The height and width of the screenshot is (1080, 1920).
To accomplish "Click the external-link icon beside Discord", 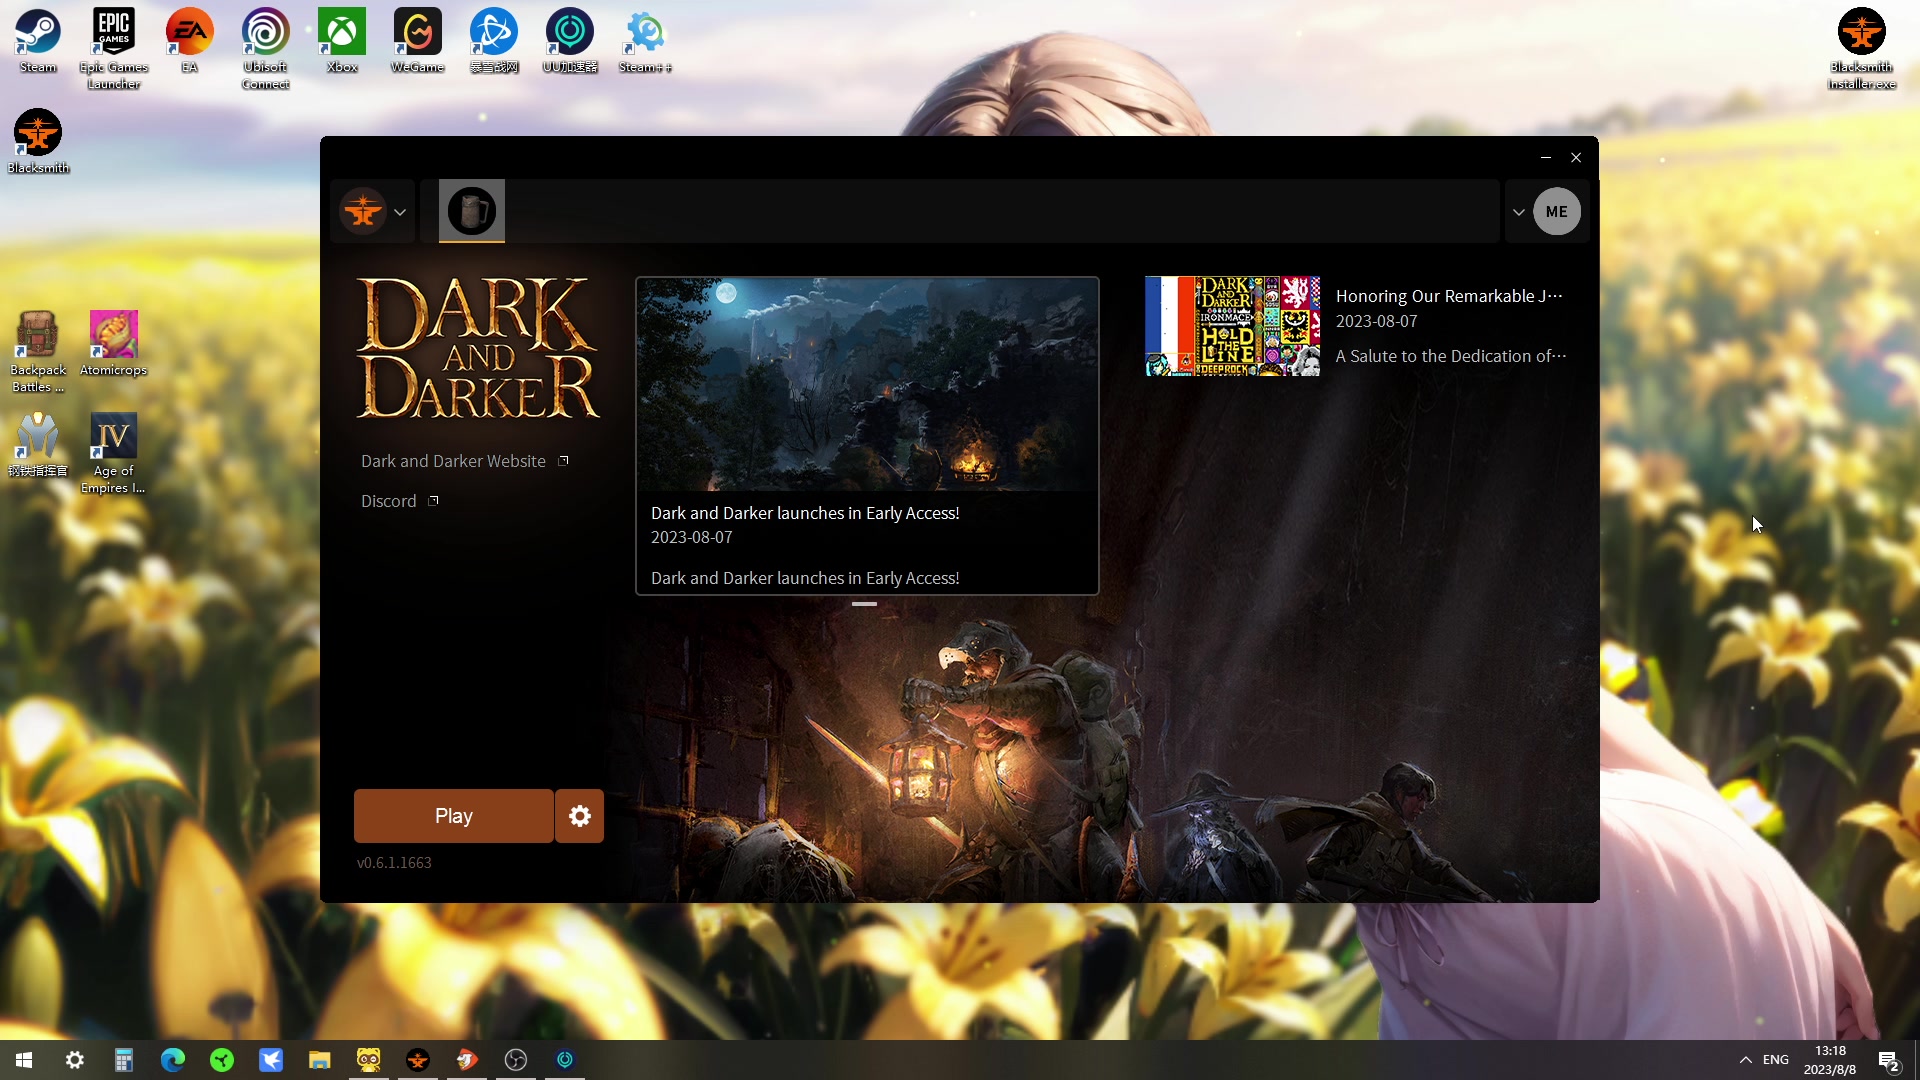I will (433, 500).
